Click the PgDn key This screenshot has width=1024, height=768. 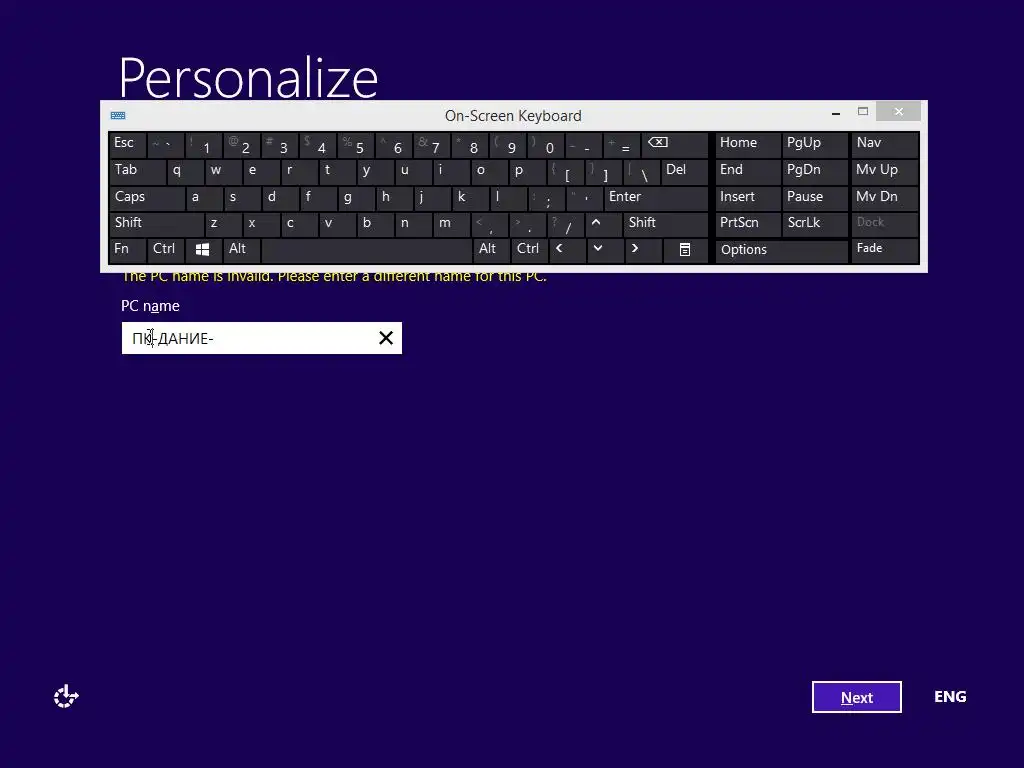[x=814, y=172]
